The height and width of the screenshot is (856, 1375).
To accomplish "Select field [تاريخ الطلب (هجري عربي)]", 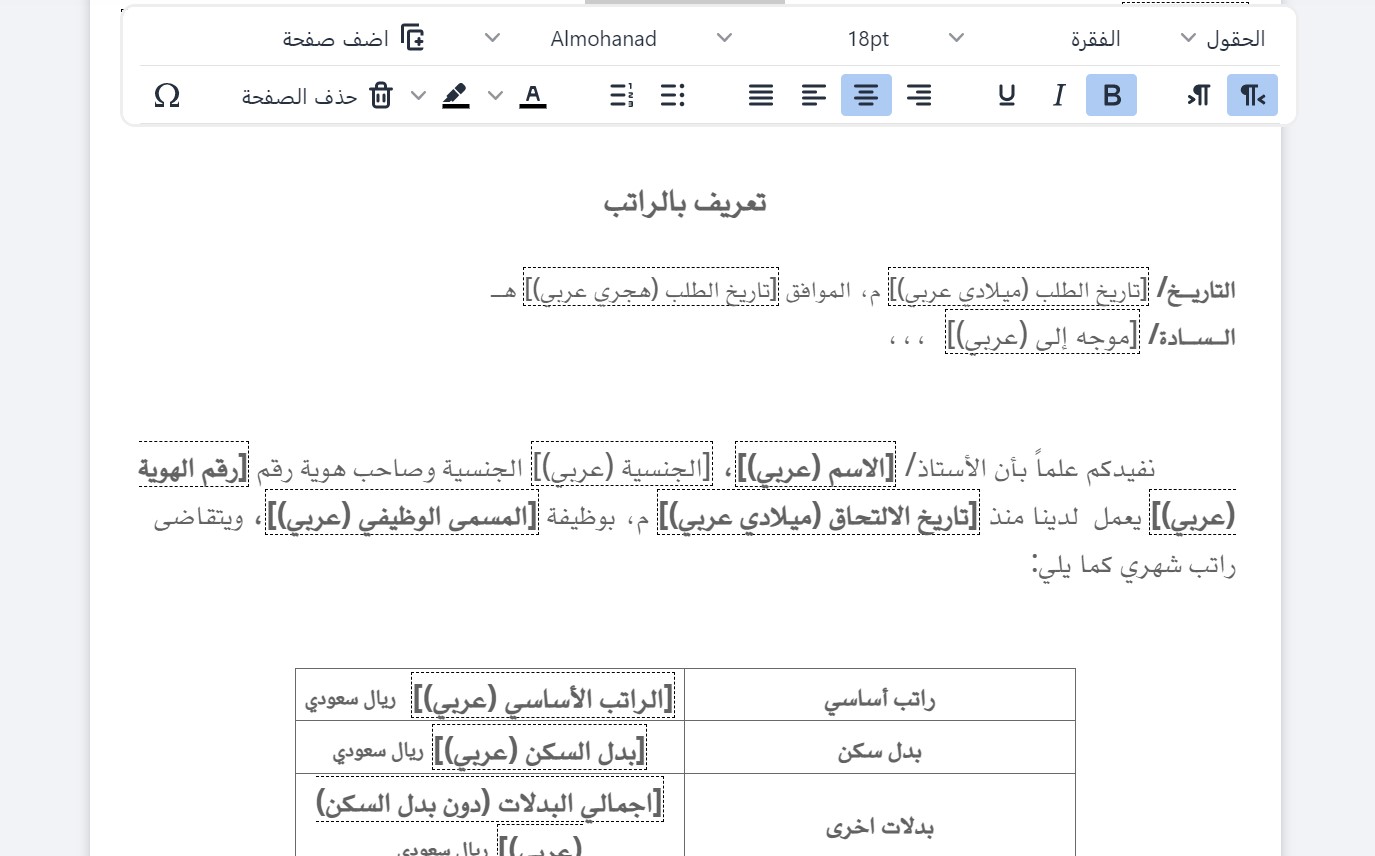I will coord(651,287).
